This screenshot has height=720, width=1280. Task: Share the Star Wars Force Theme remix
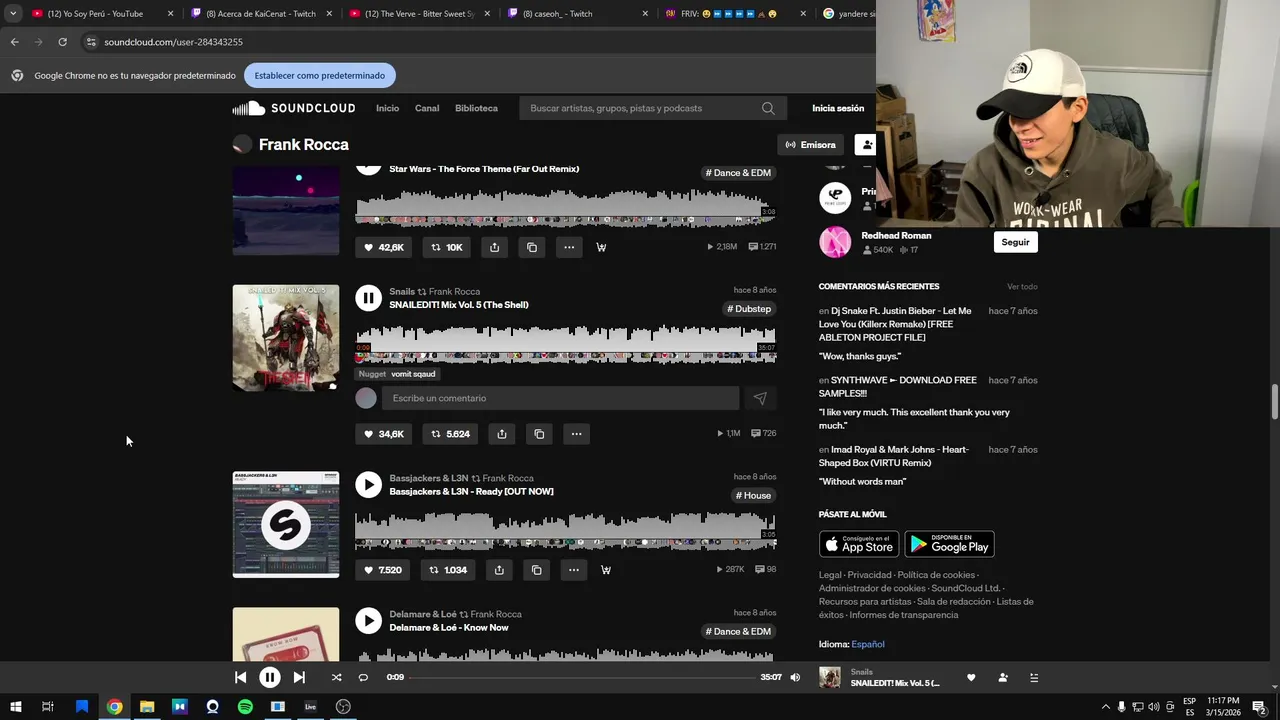[x=494, y=247]
